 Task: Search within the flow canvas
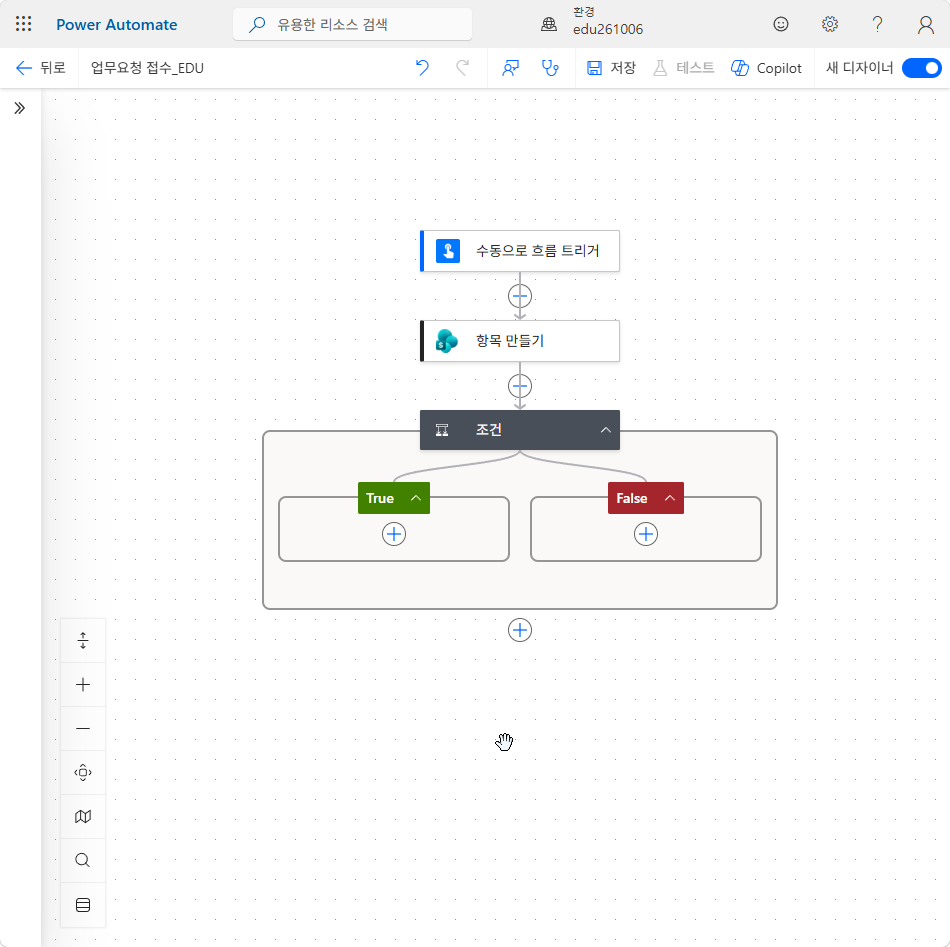pyautogui.click(x=83, y=860)
